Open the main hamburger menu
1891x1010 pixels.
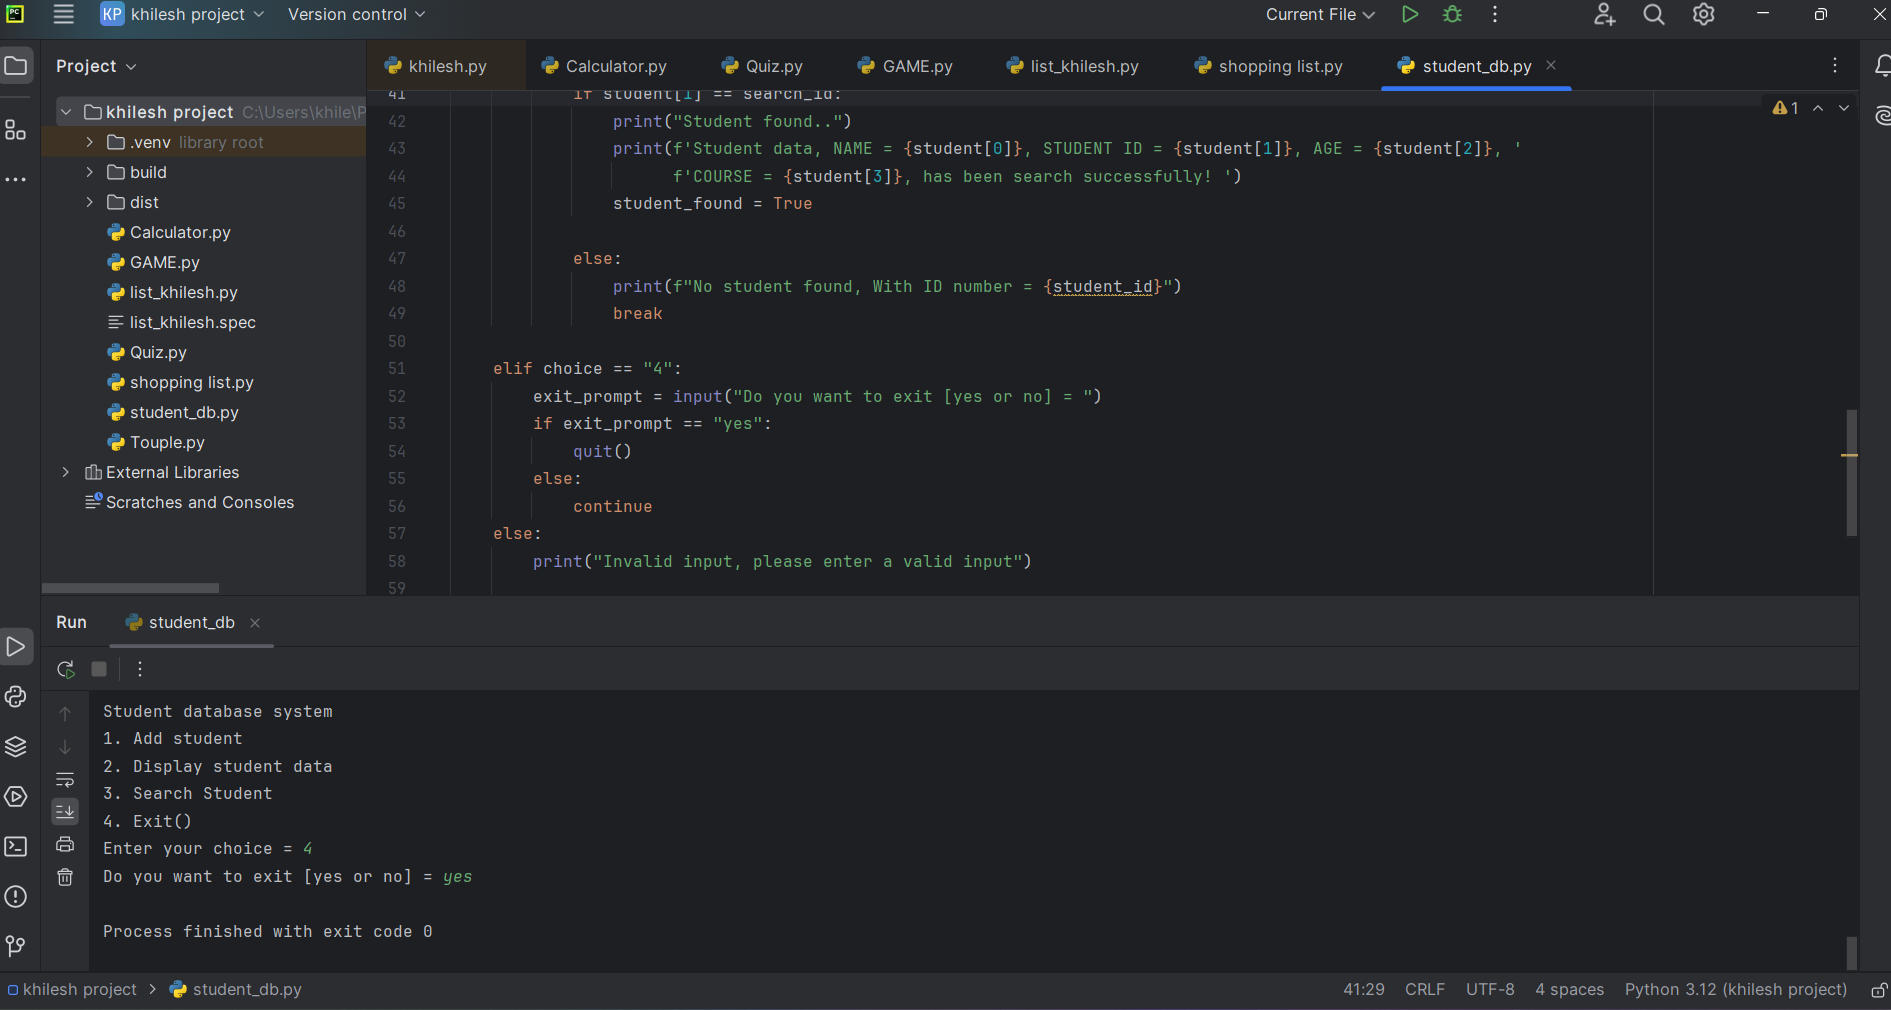pyautogui.click(x=64, y=14)
